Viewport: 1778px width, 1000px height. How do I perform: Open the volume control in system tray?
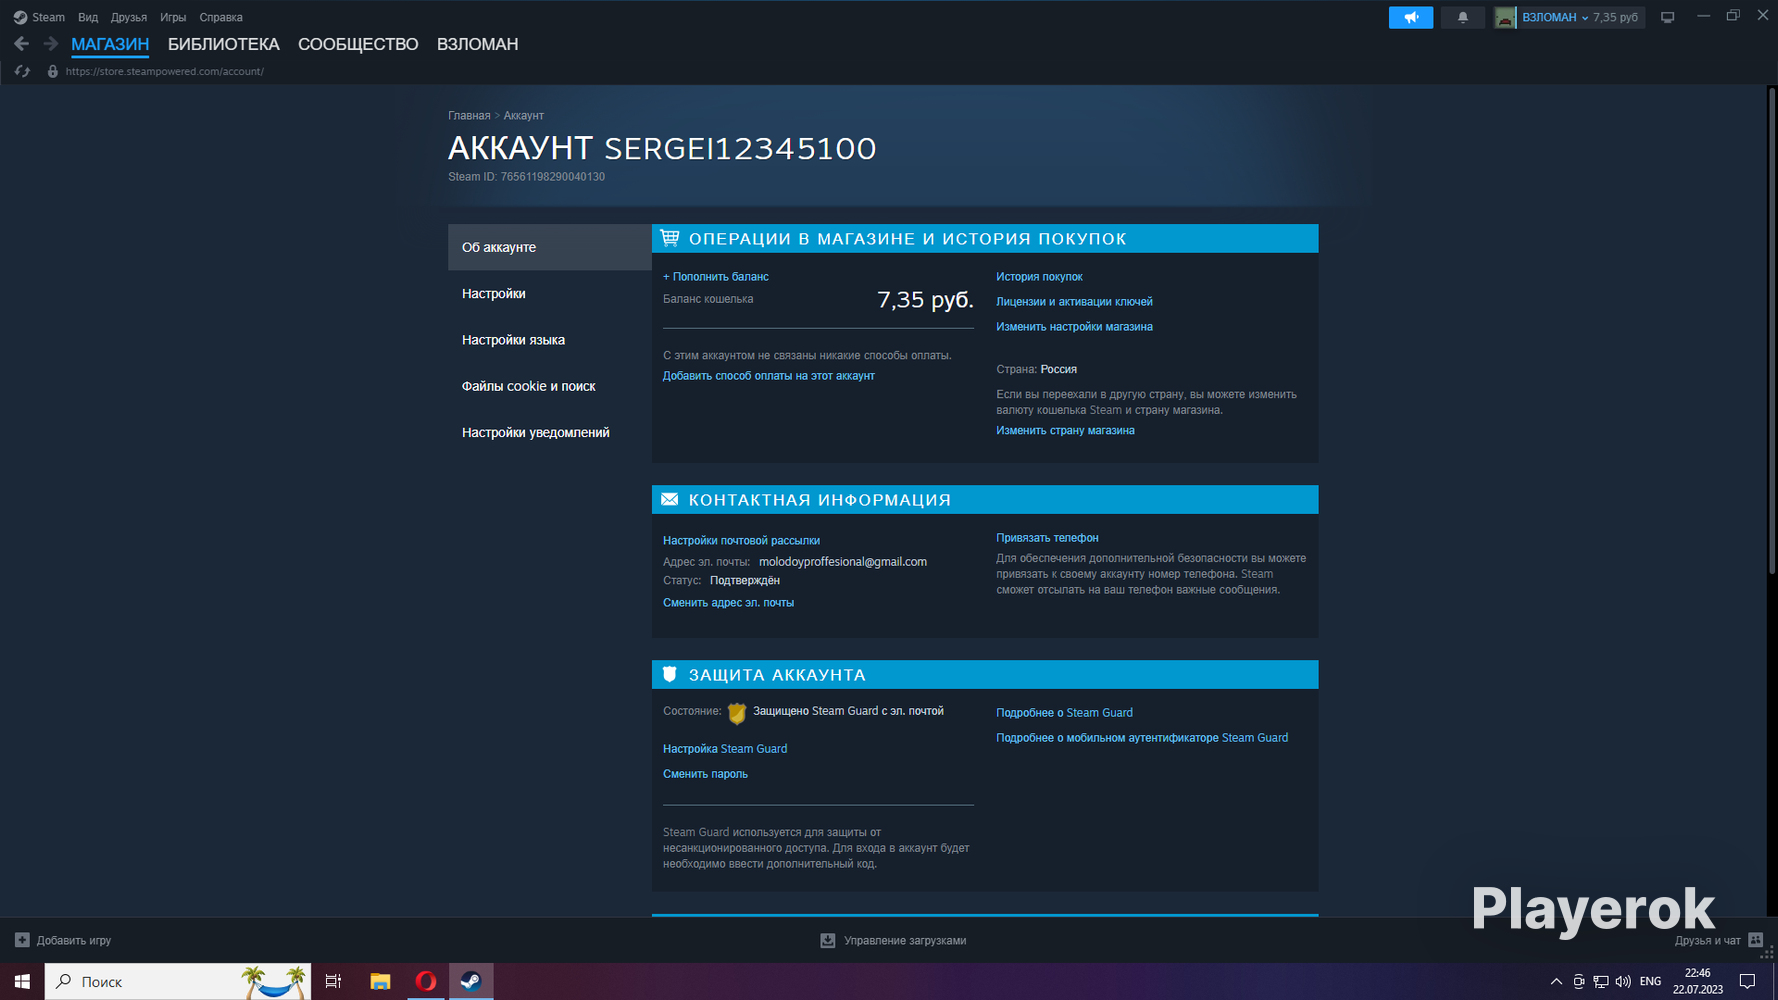pyautogui.click(x=1623, y=982)
